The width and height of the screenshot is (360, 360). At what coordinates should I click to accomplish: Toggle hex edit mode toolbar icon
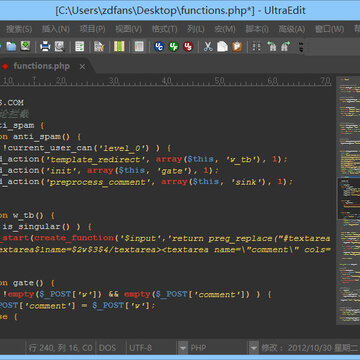pos(139,46)
